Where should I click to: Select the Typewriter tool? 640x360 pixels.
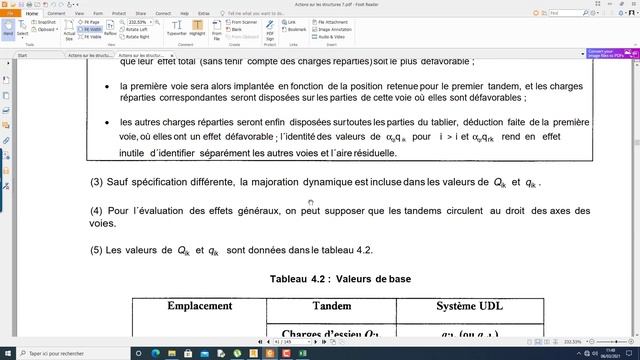pos(177,28)
